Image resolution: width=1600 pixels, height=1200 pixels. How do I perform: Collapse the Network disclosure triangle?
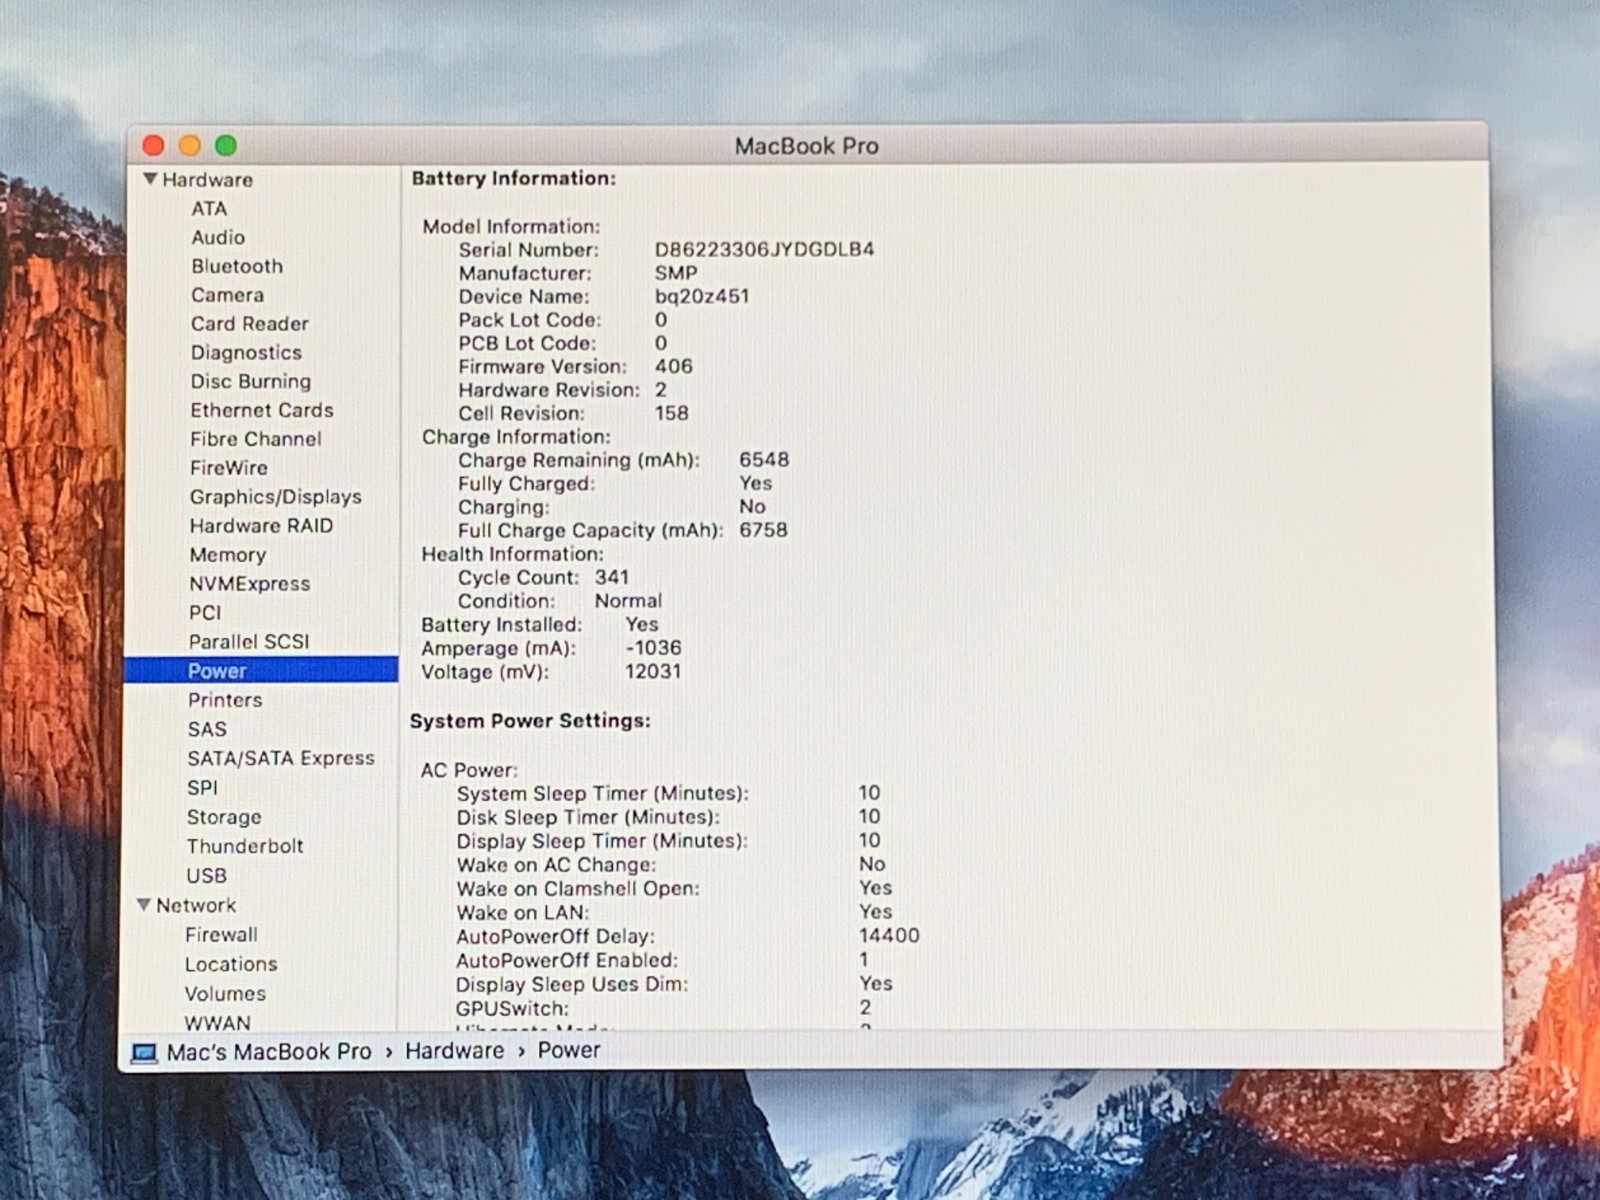pyautogui.click(x=144, y=905)
